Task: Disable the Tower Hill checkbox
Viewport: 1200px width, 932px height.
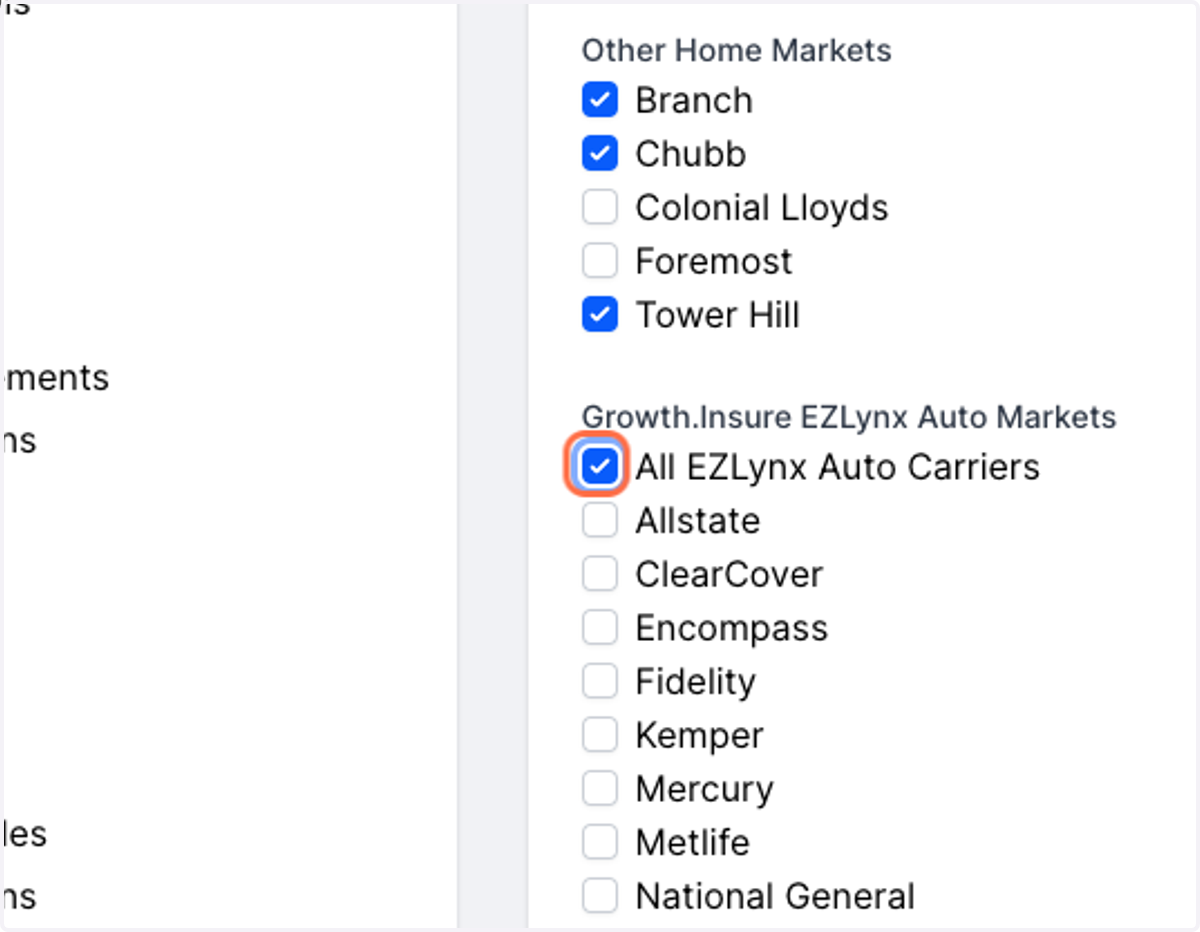Action: [x=600, y=315]
